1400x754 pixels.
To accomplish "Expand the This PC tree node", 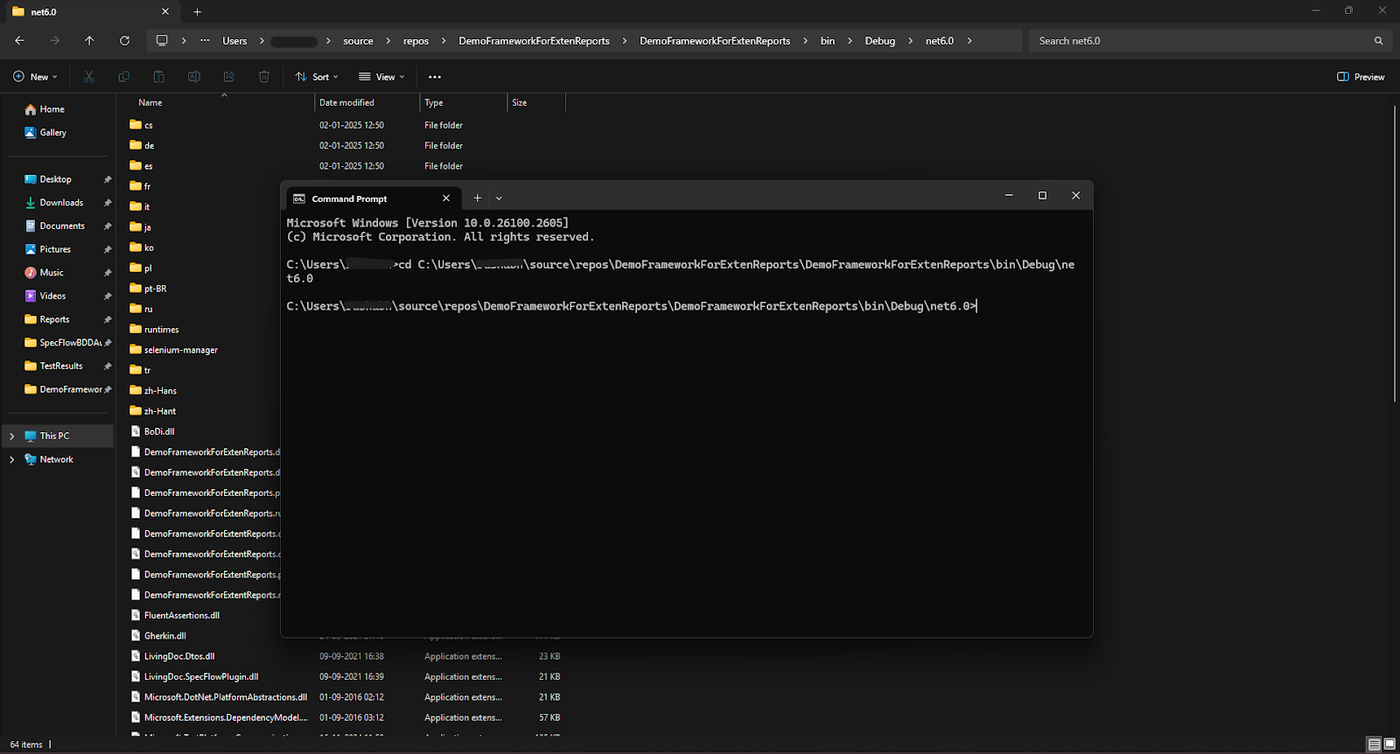I will tap(12, 436).
